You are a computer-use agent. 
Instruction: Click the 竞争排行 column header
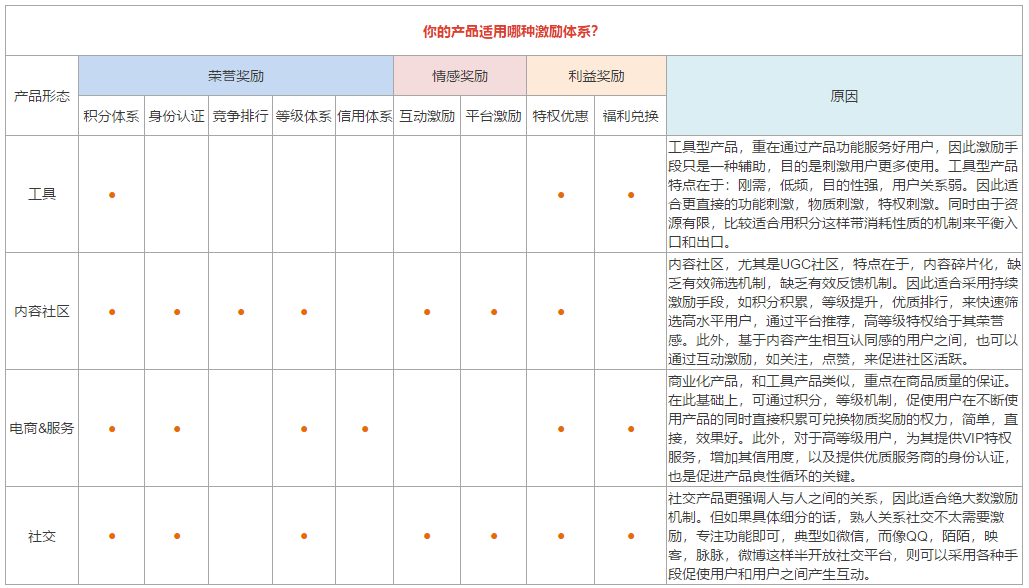click(240, 116)
